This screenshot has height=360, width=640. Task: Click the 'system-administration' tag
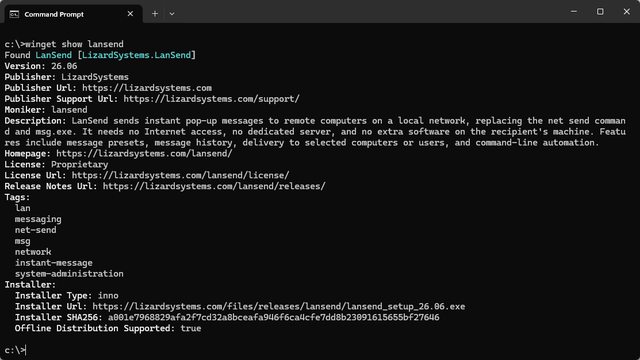point(69,274)
